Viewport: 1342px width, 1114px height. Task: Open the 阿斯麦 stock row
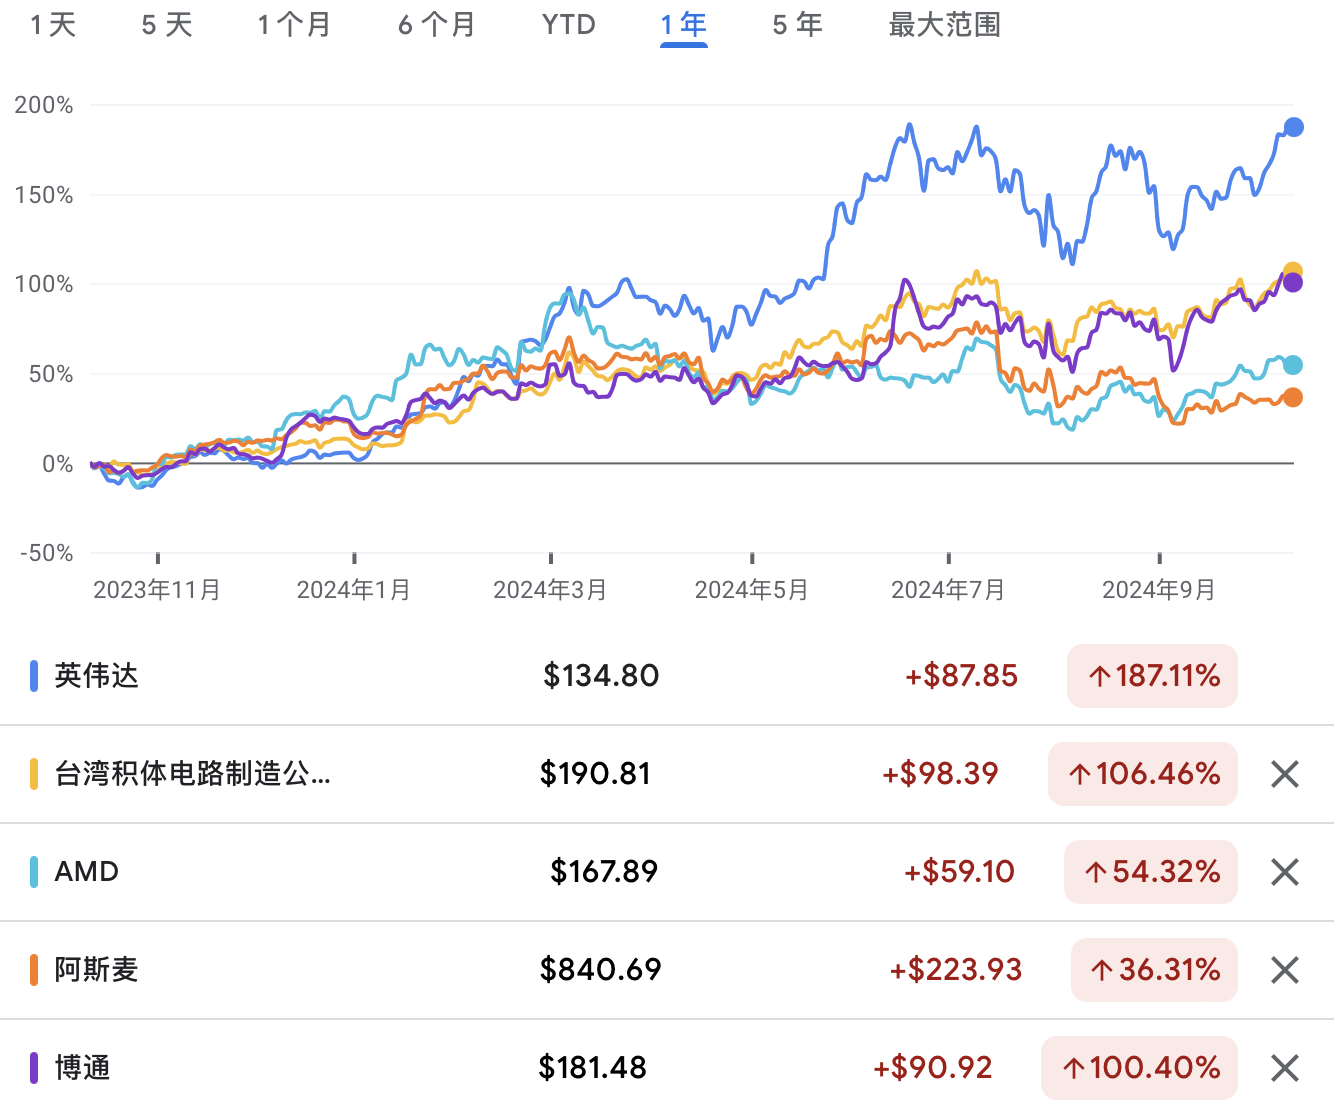click(667, 970)
